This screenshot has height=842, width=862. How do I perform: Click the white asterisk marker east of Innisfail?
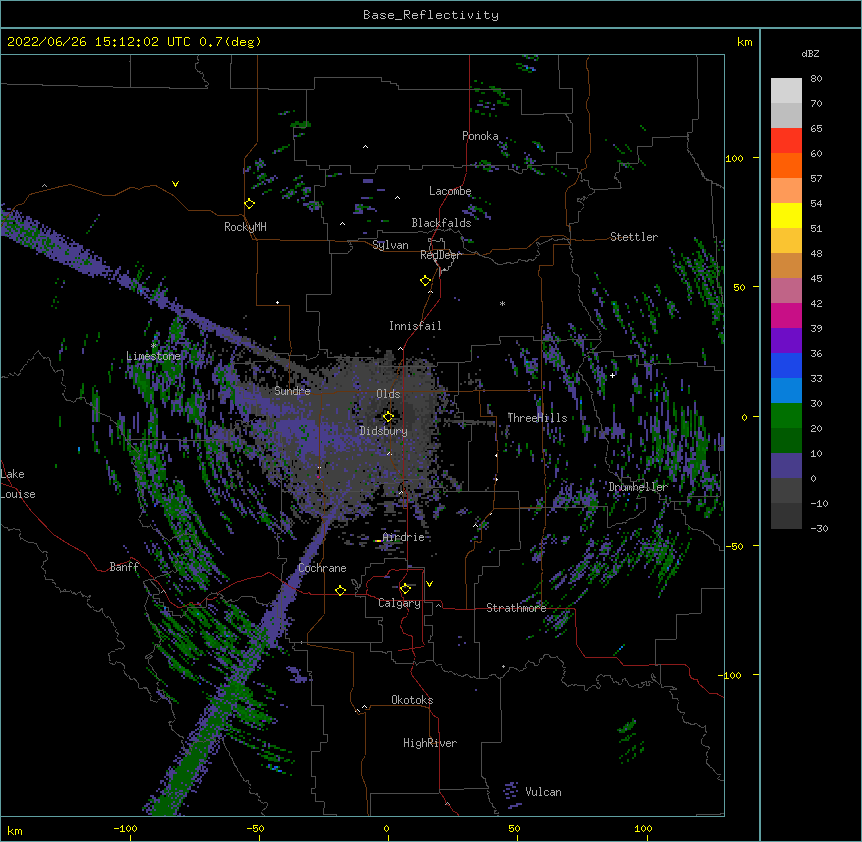click(502, 303)
